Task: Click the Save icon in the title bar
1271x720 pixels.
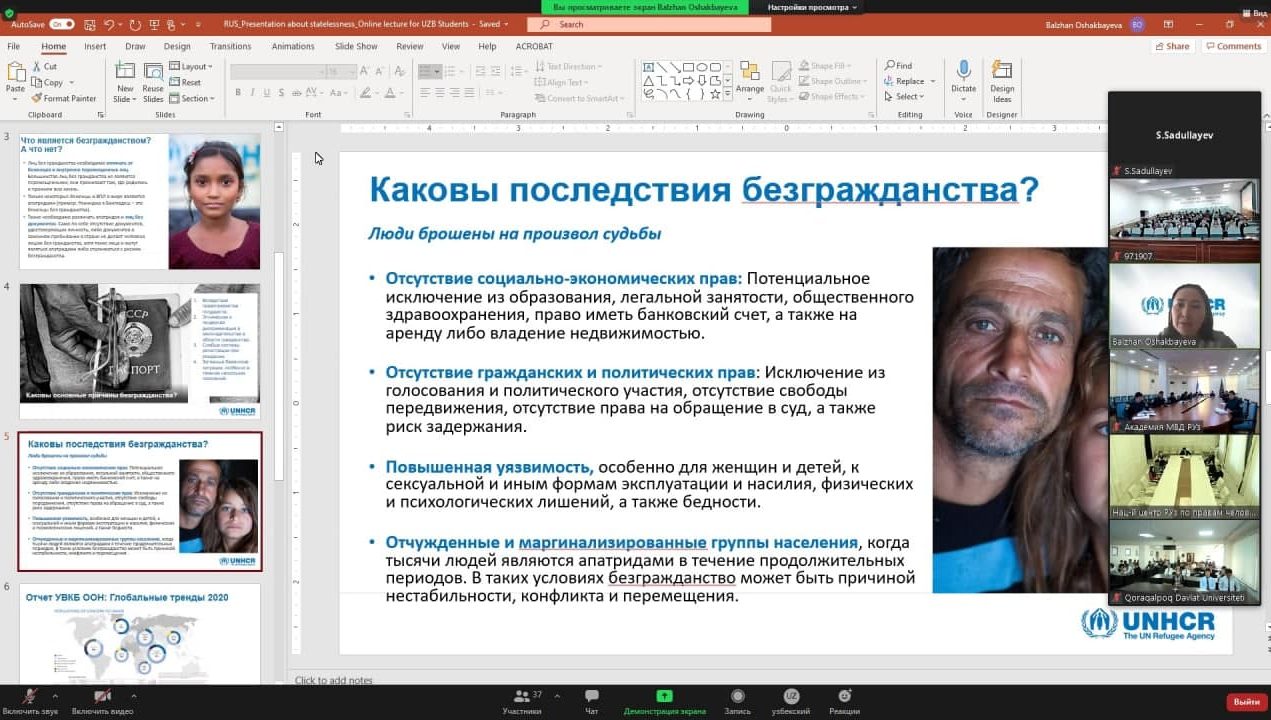Action: click(88, 24)
